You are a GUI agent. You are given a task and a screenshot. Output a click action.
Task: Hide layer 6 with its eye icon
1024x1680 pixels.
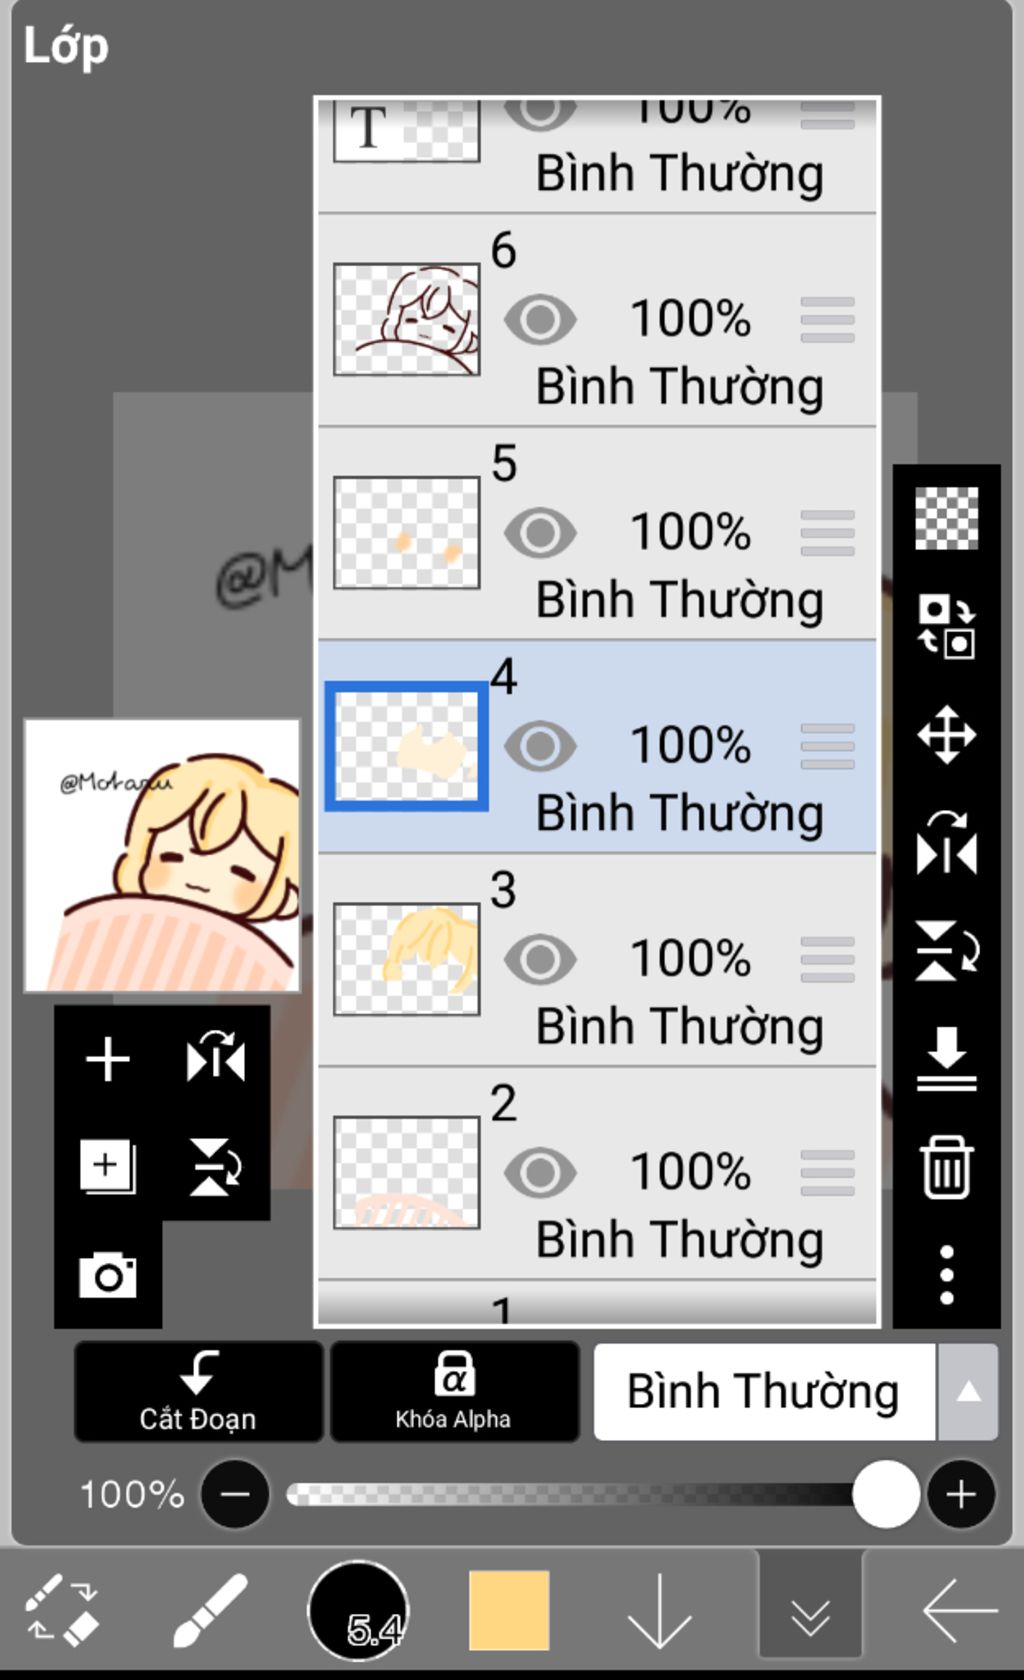pos(540,320)
